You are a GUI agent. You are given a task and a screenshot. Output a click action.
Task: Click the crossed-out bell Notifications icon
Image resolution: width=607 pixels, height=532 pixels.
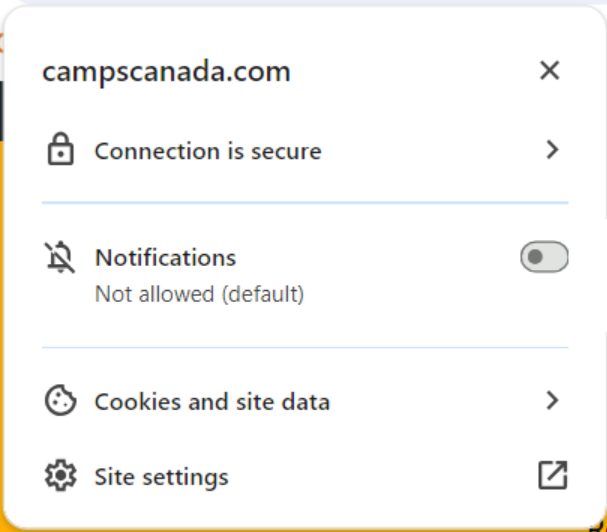[x=61, y=258]
